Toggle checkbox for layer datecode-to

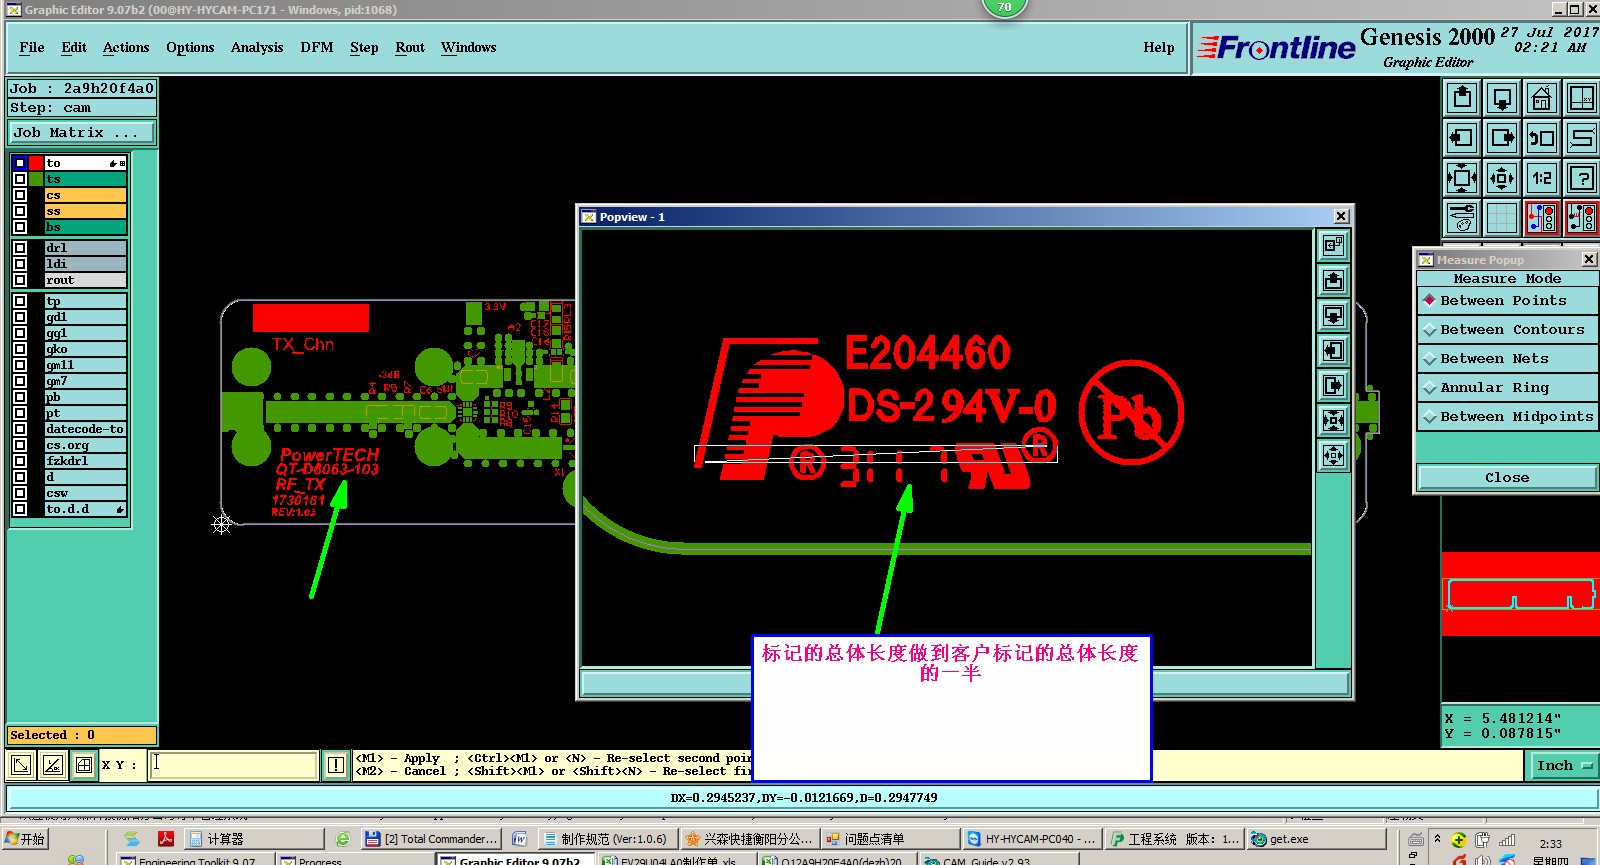click(x=20, y=429)
